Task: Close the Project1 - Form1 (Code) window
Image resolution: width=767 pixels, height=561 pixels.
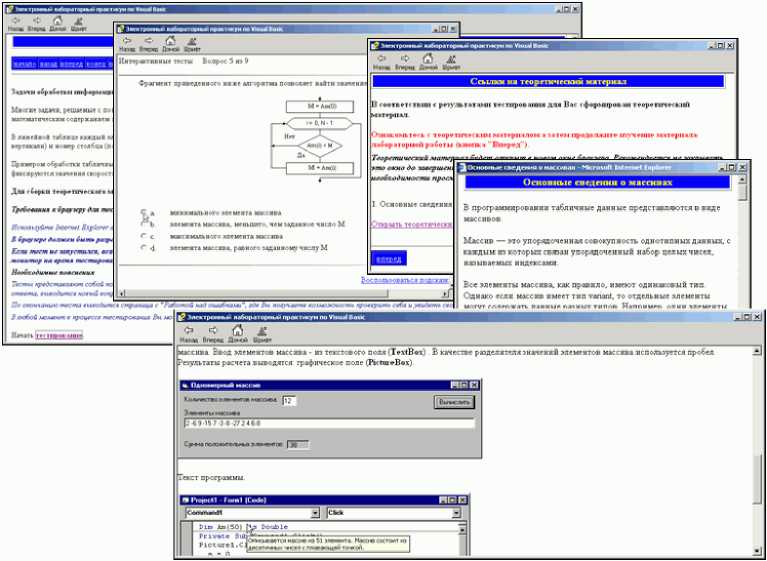Action: 462,500
